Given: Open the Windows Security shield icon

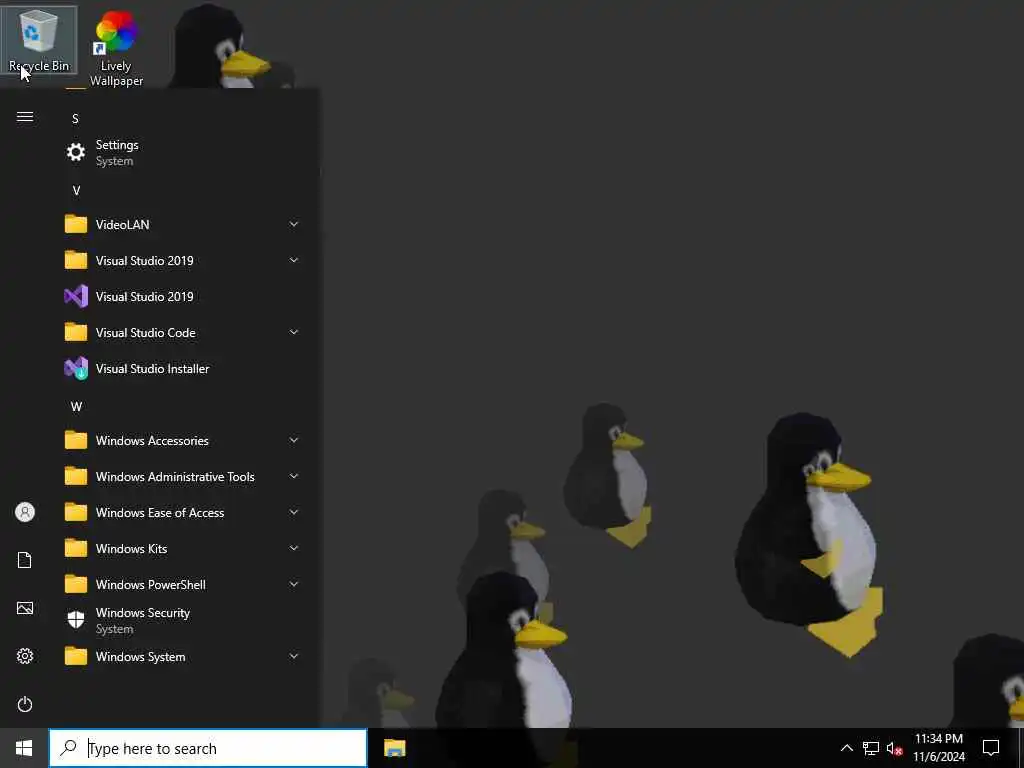Looking at the screenshot, I should point(76,620).
